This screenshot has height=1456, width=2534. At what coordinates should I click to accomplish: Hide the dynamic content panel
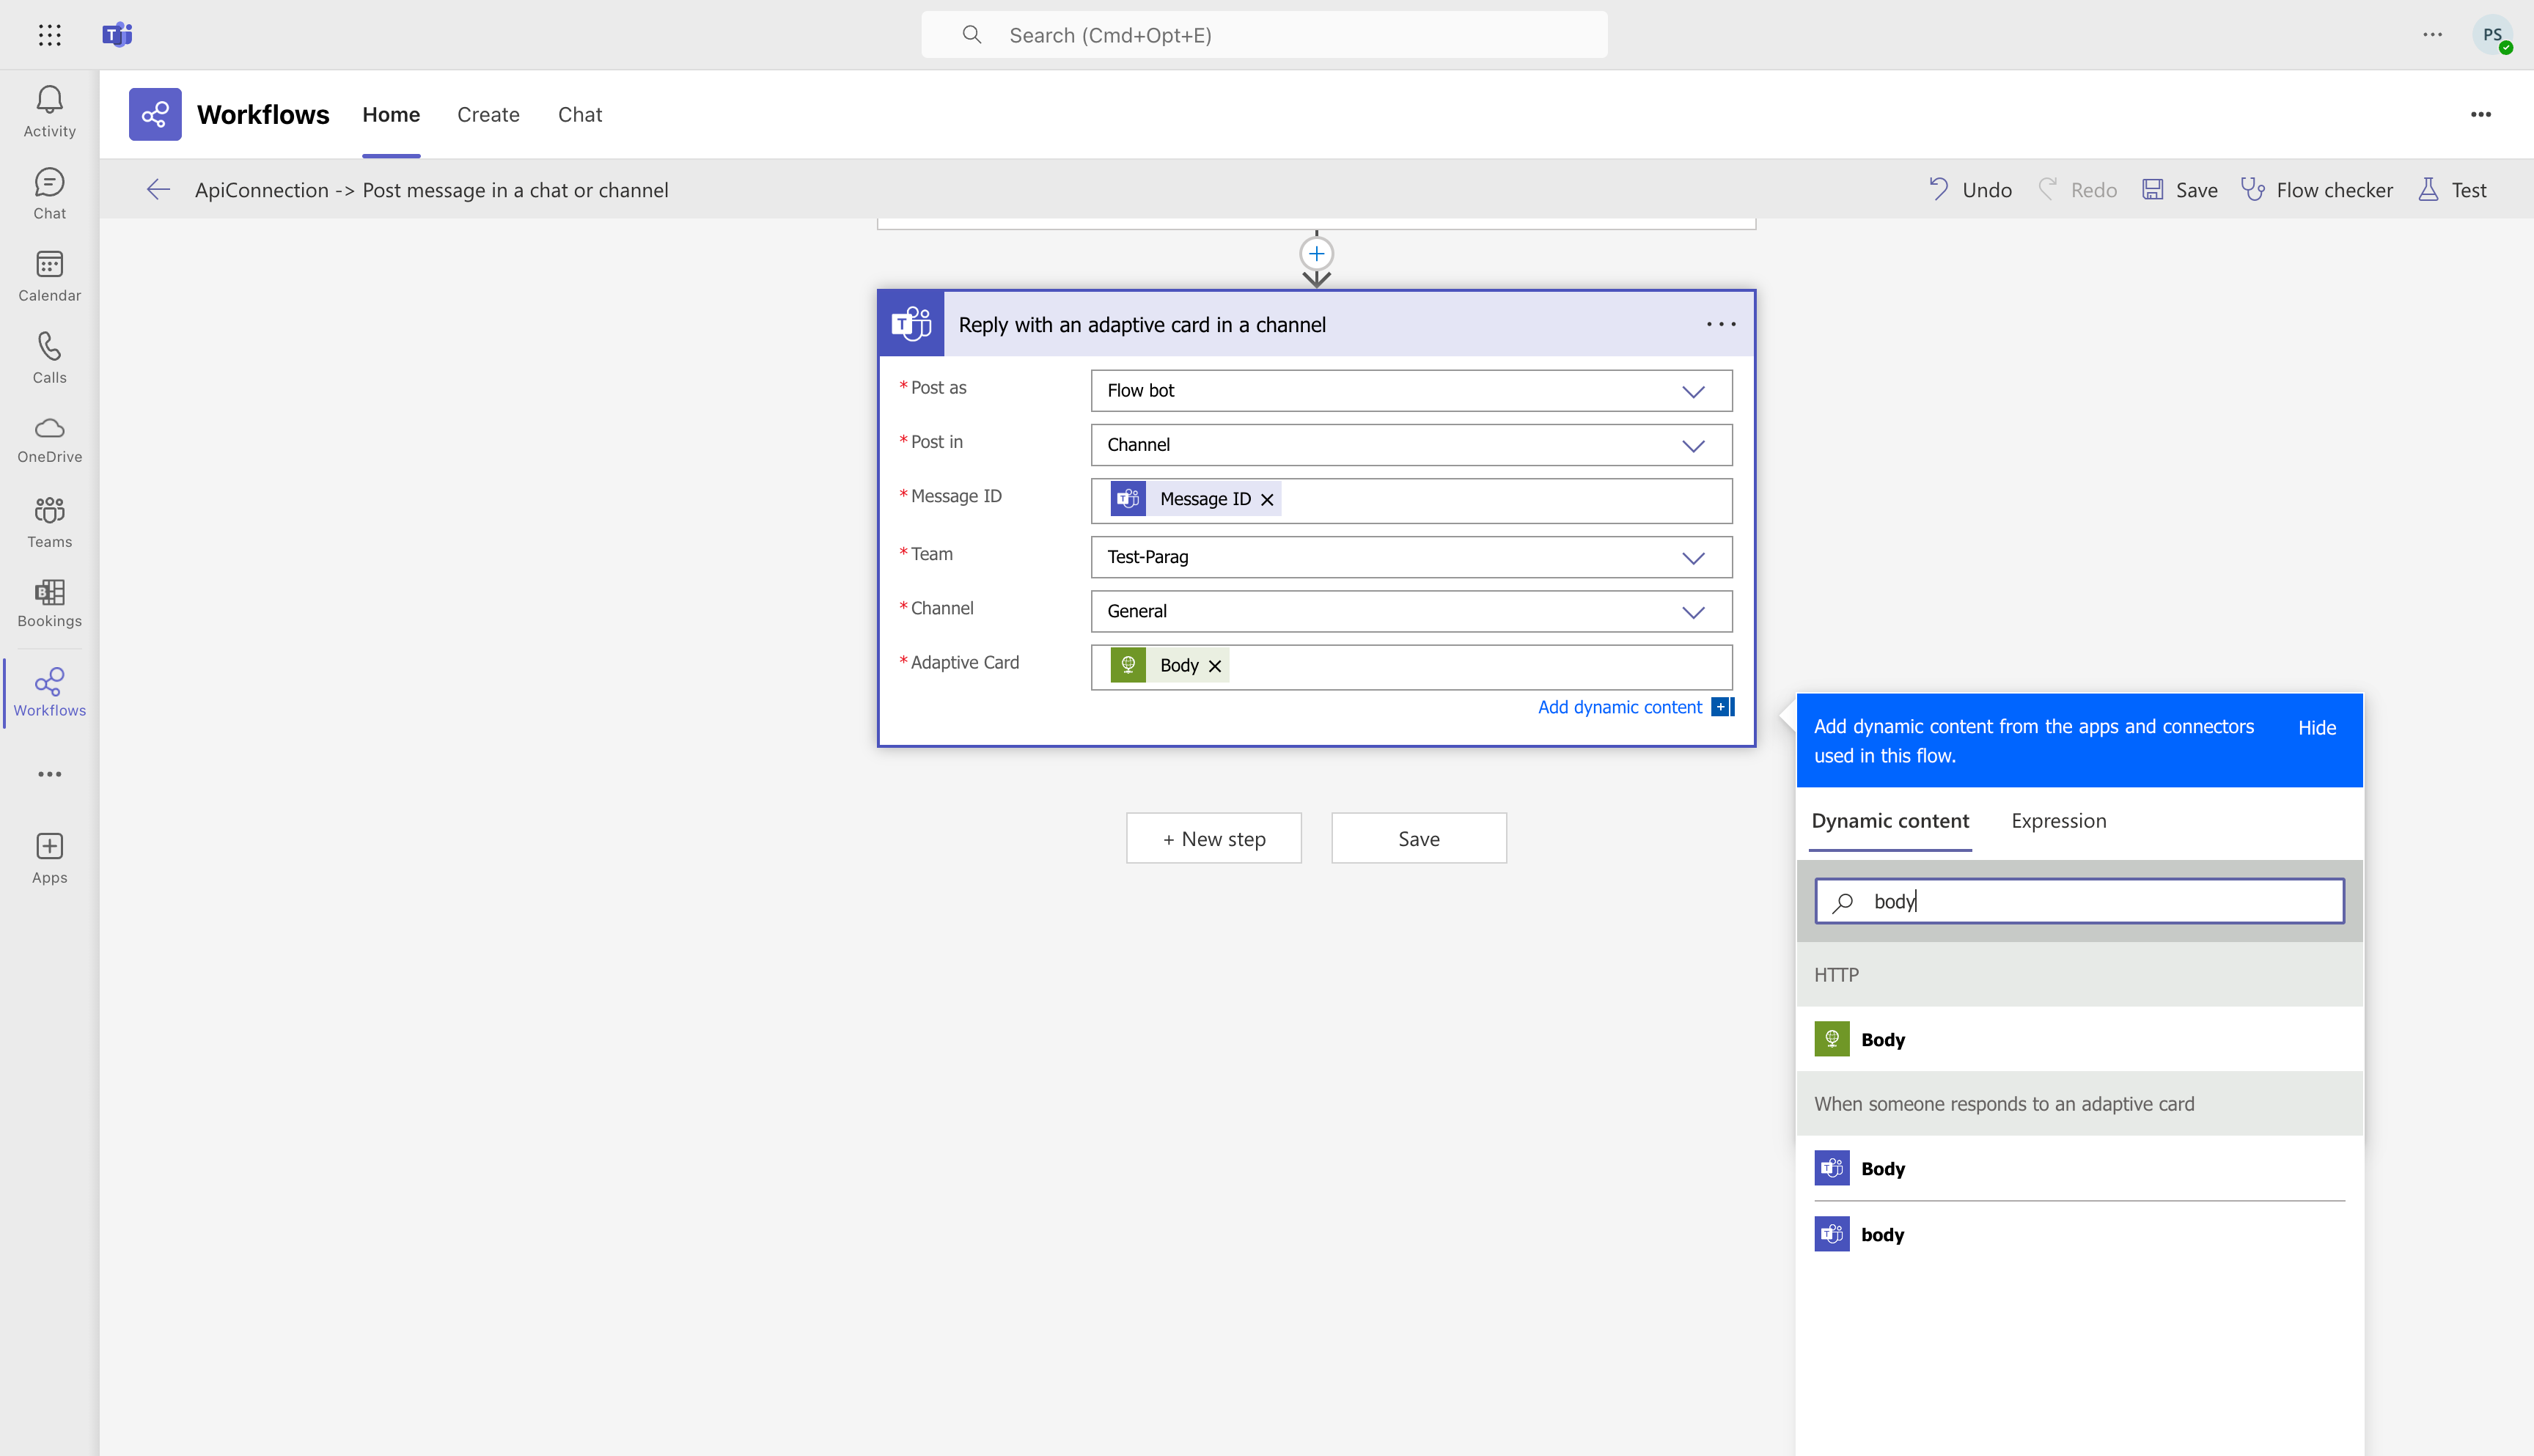[2316, 728]
